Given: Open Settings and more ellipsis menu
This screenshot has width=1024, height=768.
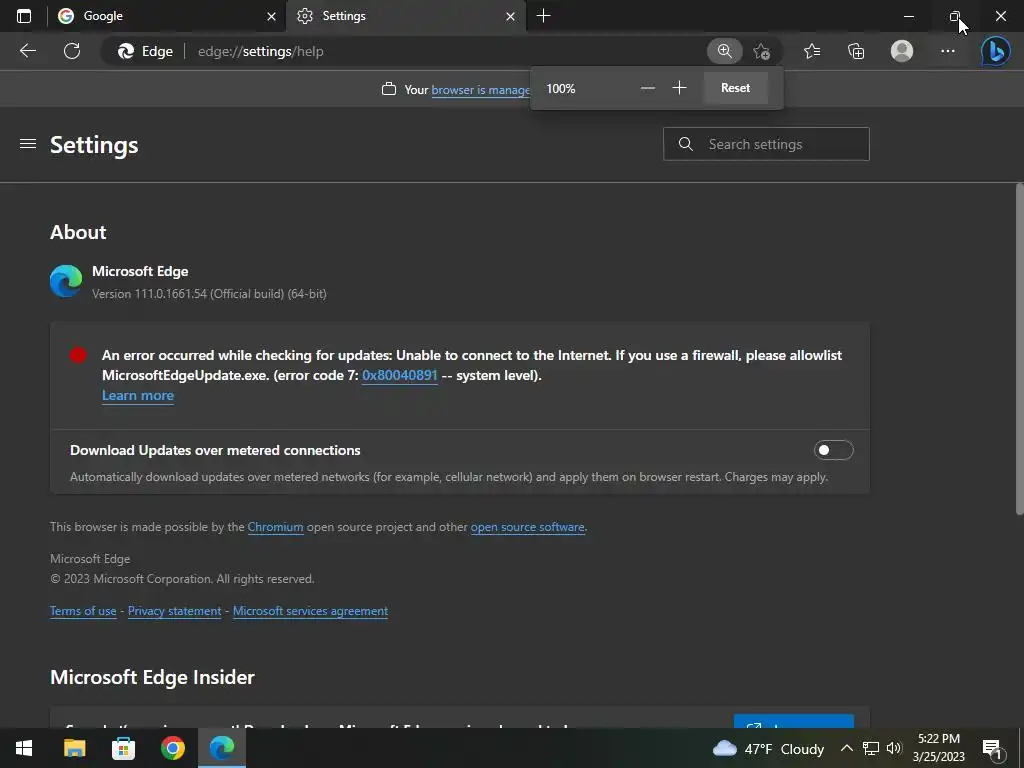Looking at the screenshot, I should tap(948, 51).
